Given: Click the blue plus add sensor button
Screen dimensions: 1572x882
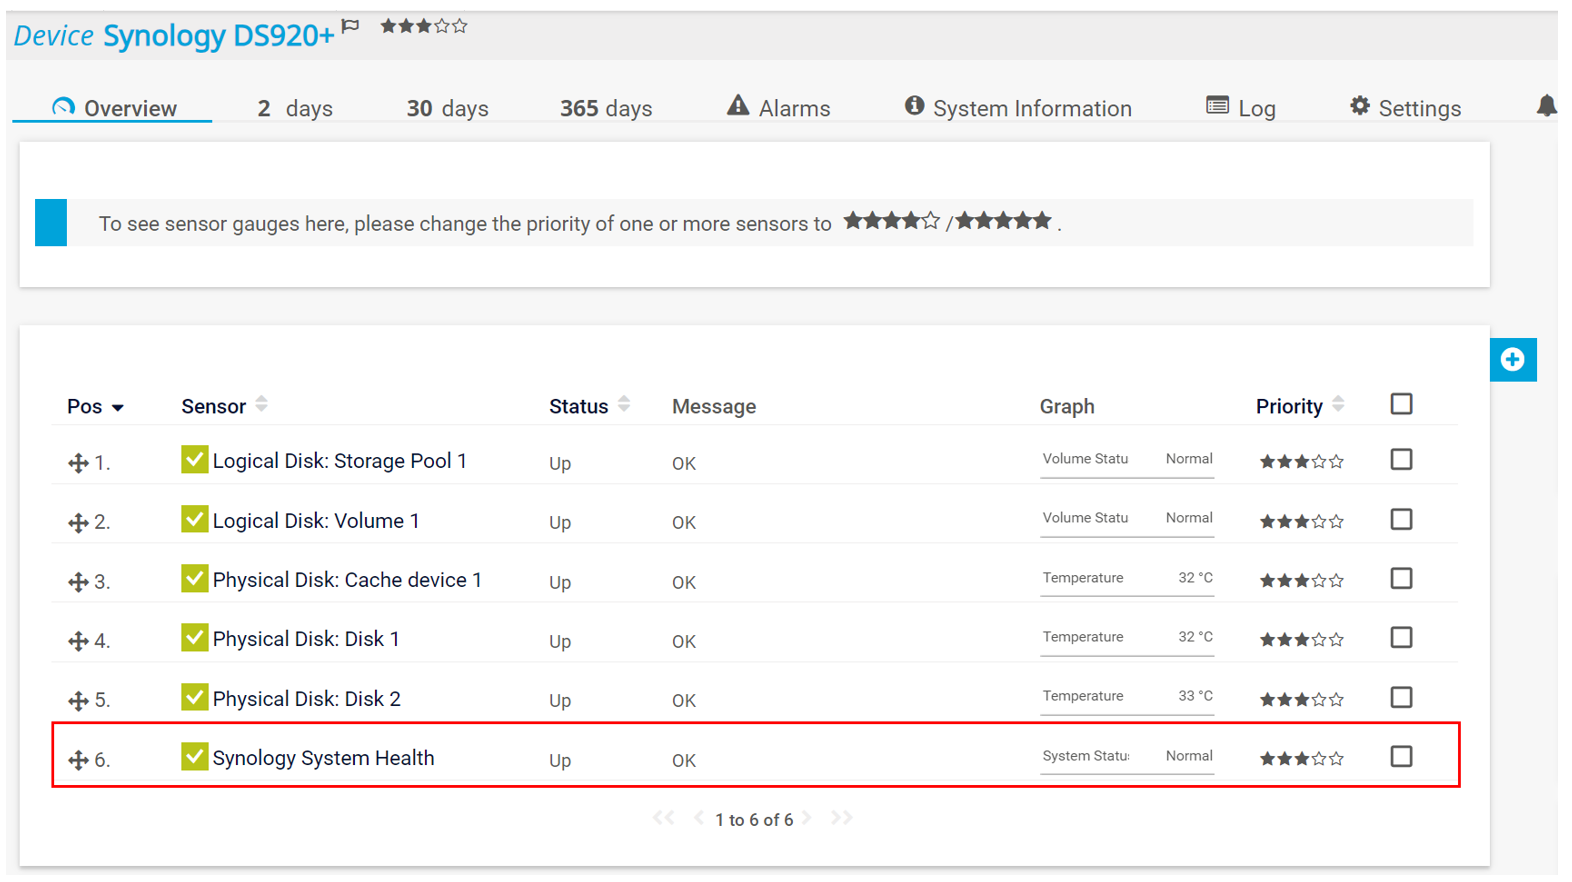Looking at the screenshot, I should click(1512, 360).
